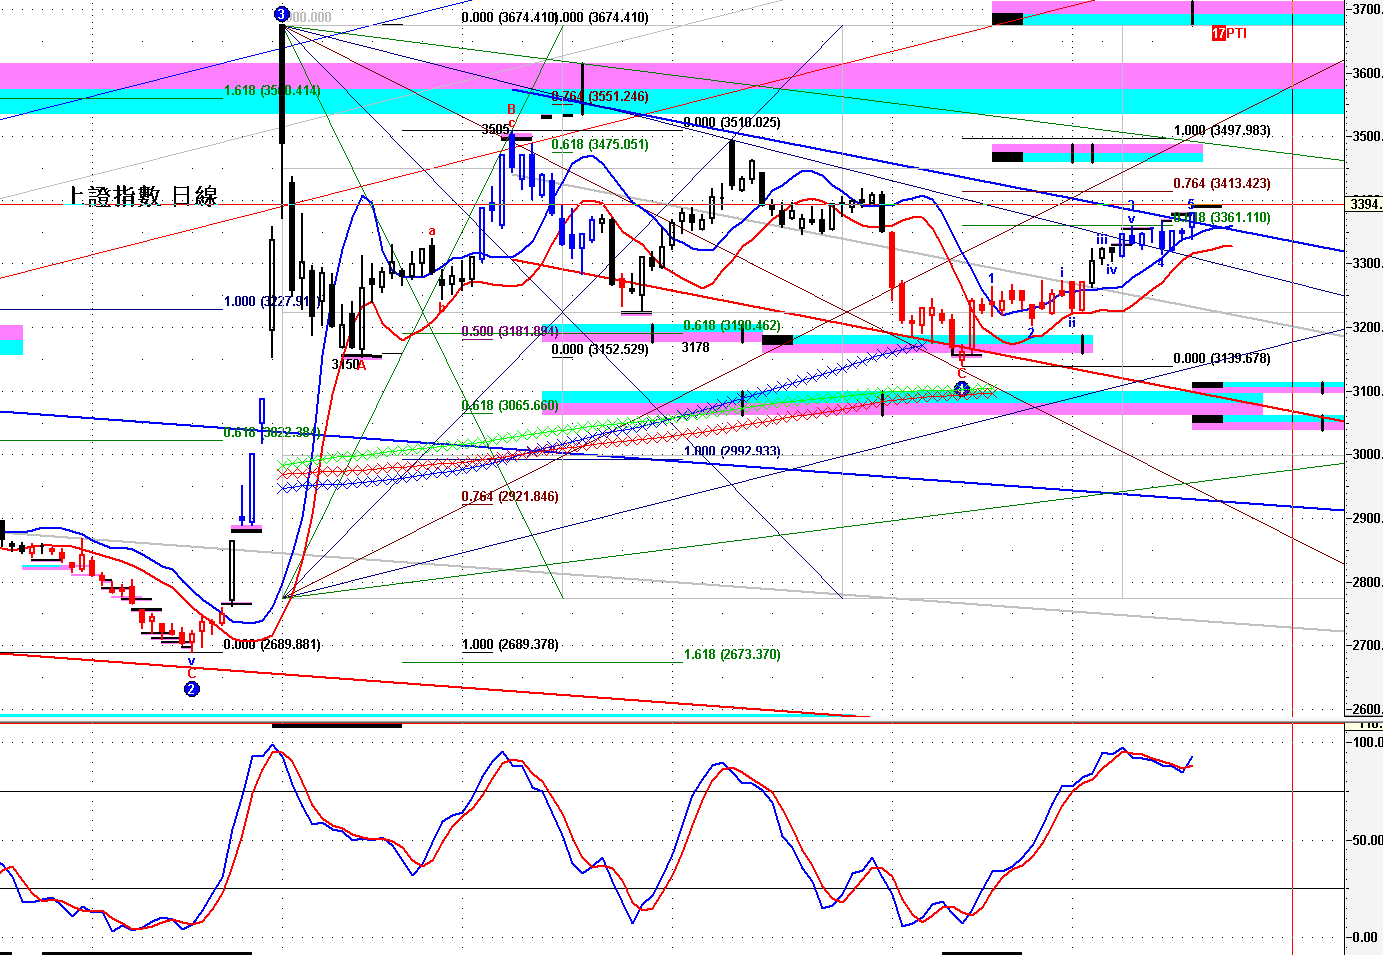Viewport: 1383px width, 955px height.
Task: Select the 0.000 (3152.529) label
Action: coord(600,349)
